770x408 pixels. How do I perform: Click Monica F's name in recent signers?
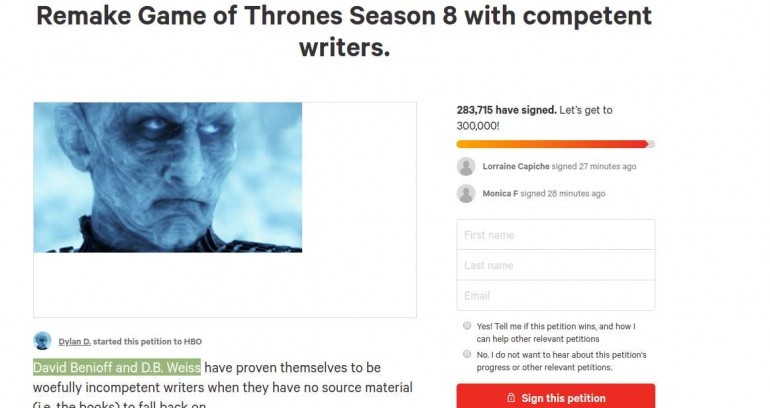pyautogui.click(x=506, y=193)
